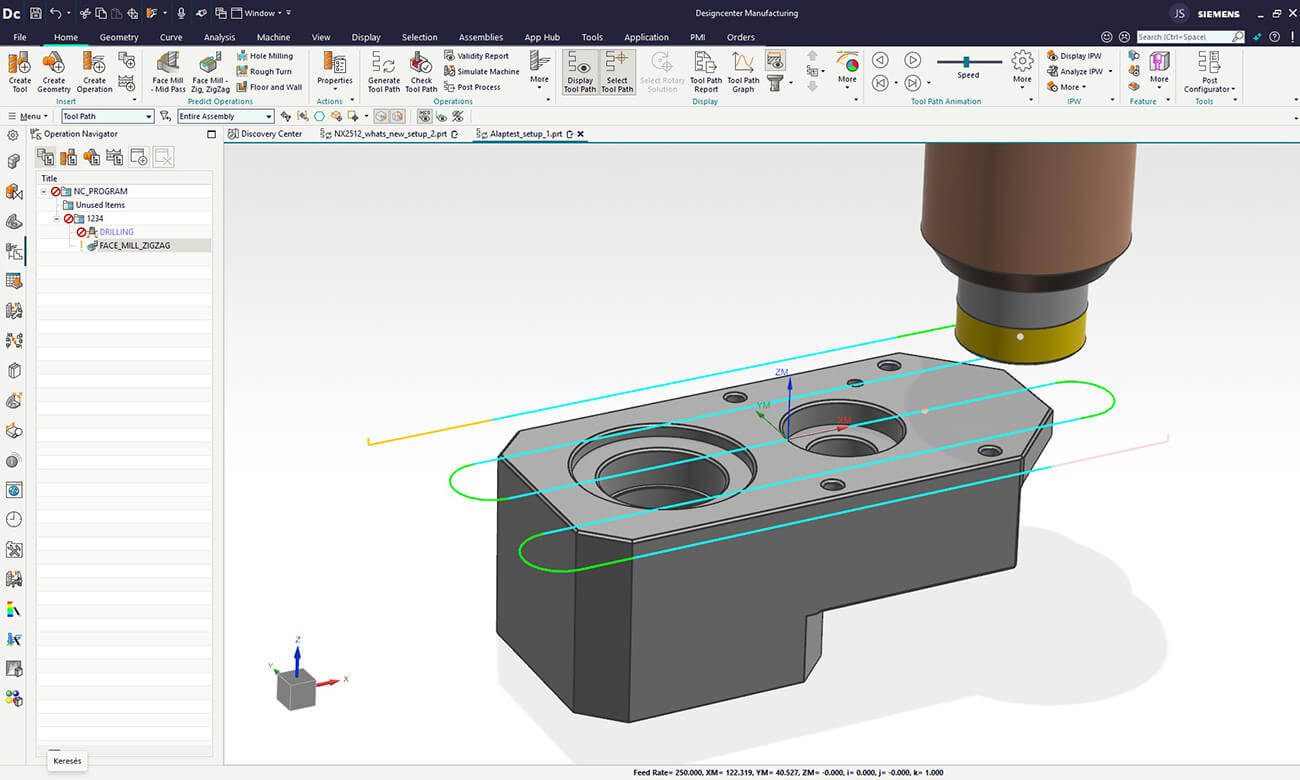
Task: Collapse the NC_PROGRAM tree node
Action: click(x=44, y=191)
